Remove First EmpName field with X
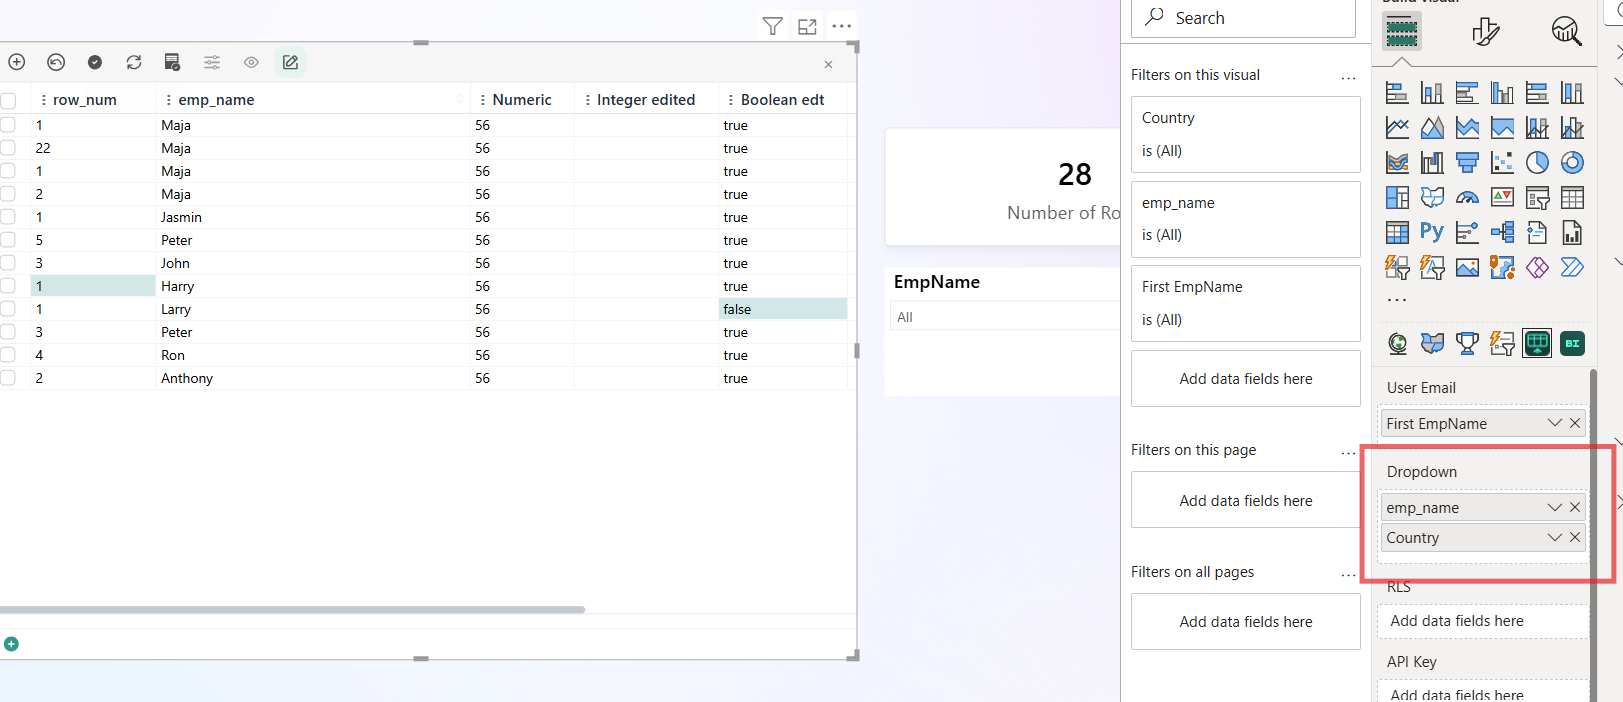The height and width of the screenshot is (702, 1623). [1575, 423]
